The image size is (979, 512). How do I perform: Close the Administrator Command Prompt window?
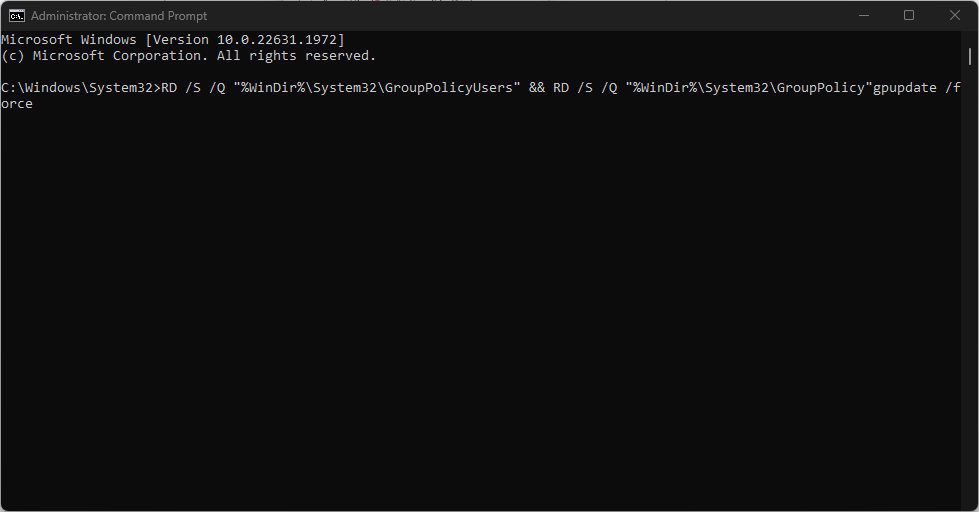click(955, 16)
